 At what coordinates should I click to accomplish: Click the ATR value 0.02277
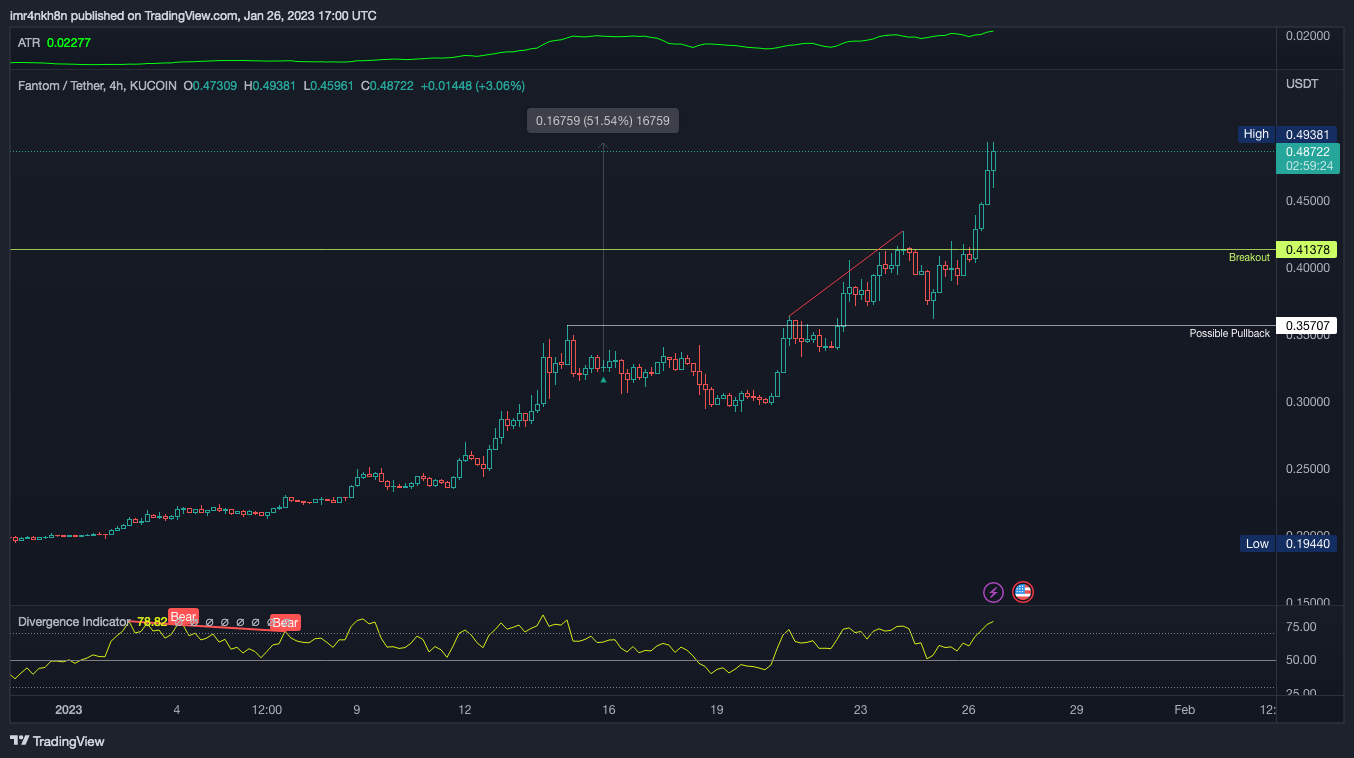point(69,43)
